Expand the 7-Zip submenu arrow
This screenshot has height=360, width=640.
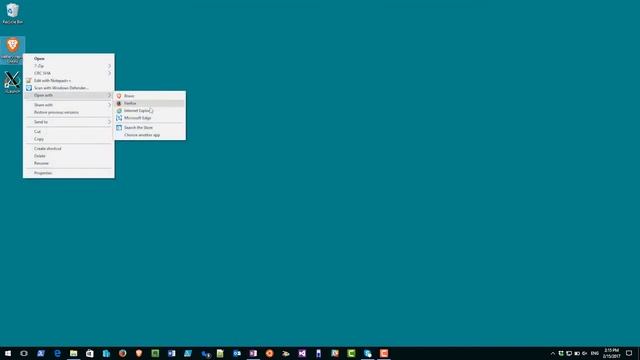tap(109, 66)
